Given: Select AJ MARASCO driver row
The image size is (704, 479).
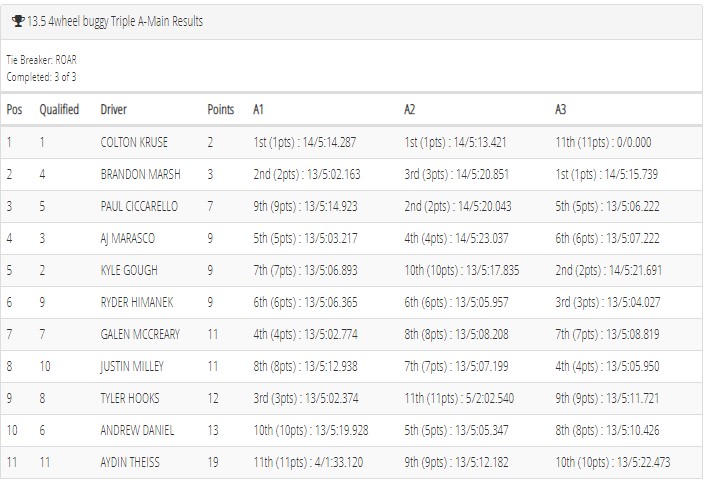Looking at the screenshot, I should coord(352,238).
